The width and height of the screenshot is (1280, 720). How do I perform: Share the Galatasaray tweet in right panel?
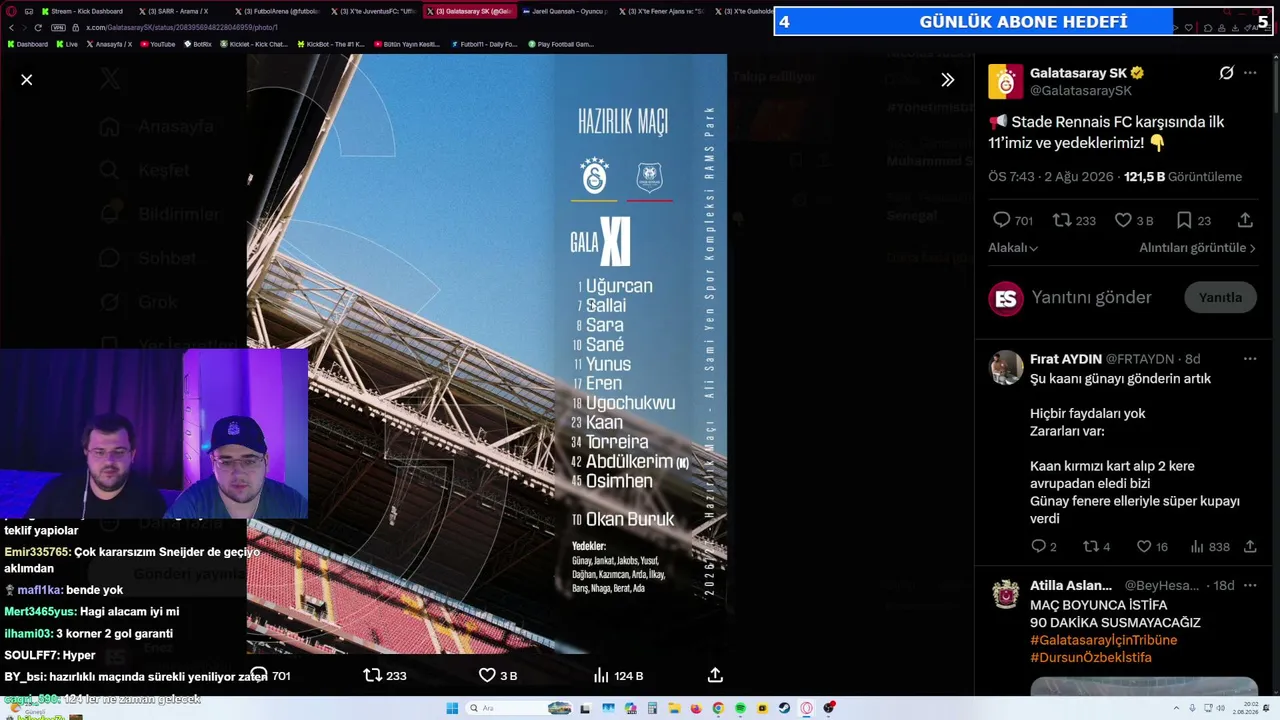click(1245, 220)
